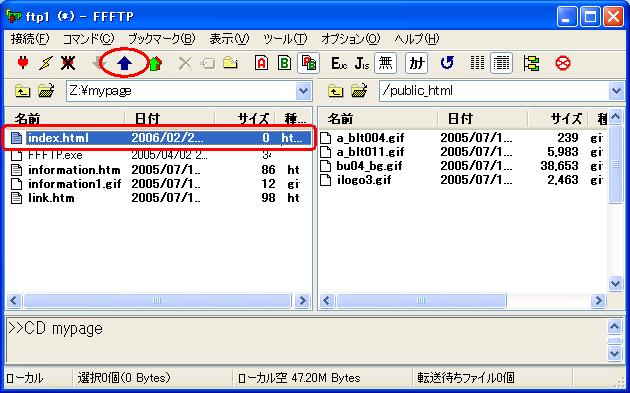Image resolution: width=630 pixels, height=393 pixels.
Task: Click the red plug Connect icon
Action: point(23,63)
